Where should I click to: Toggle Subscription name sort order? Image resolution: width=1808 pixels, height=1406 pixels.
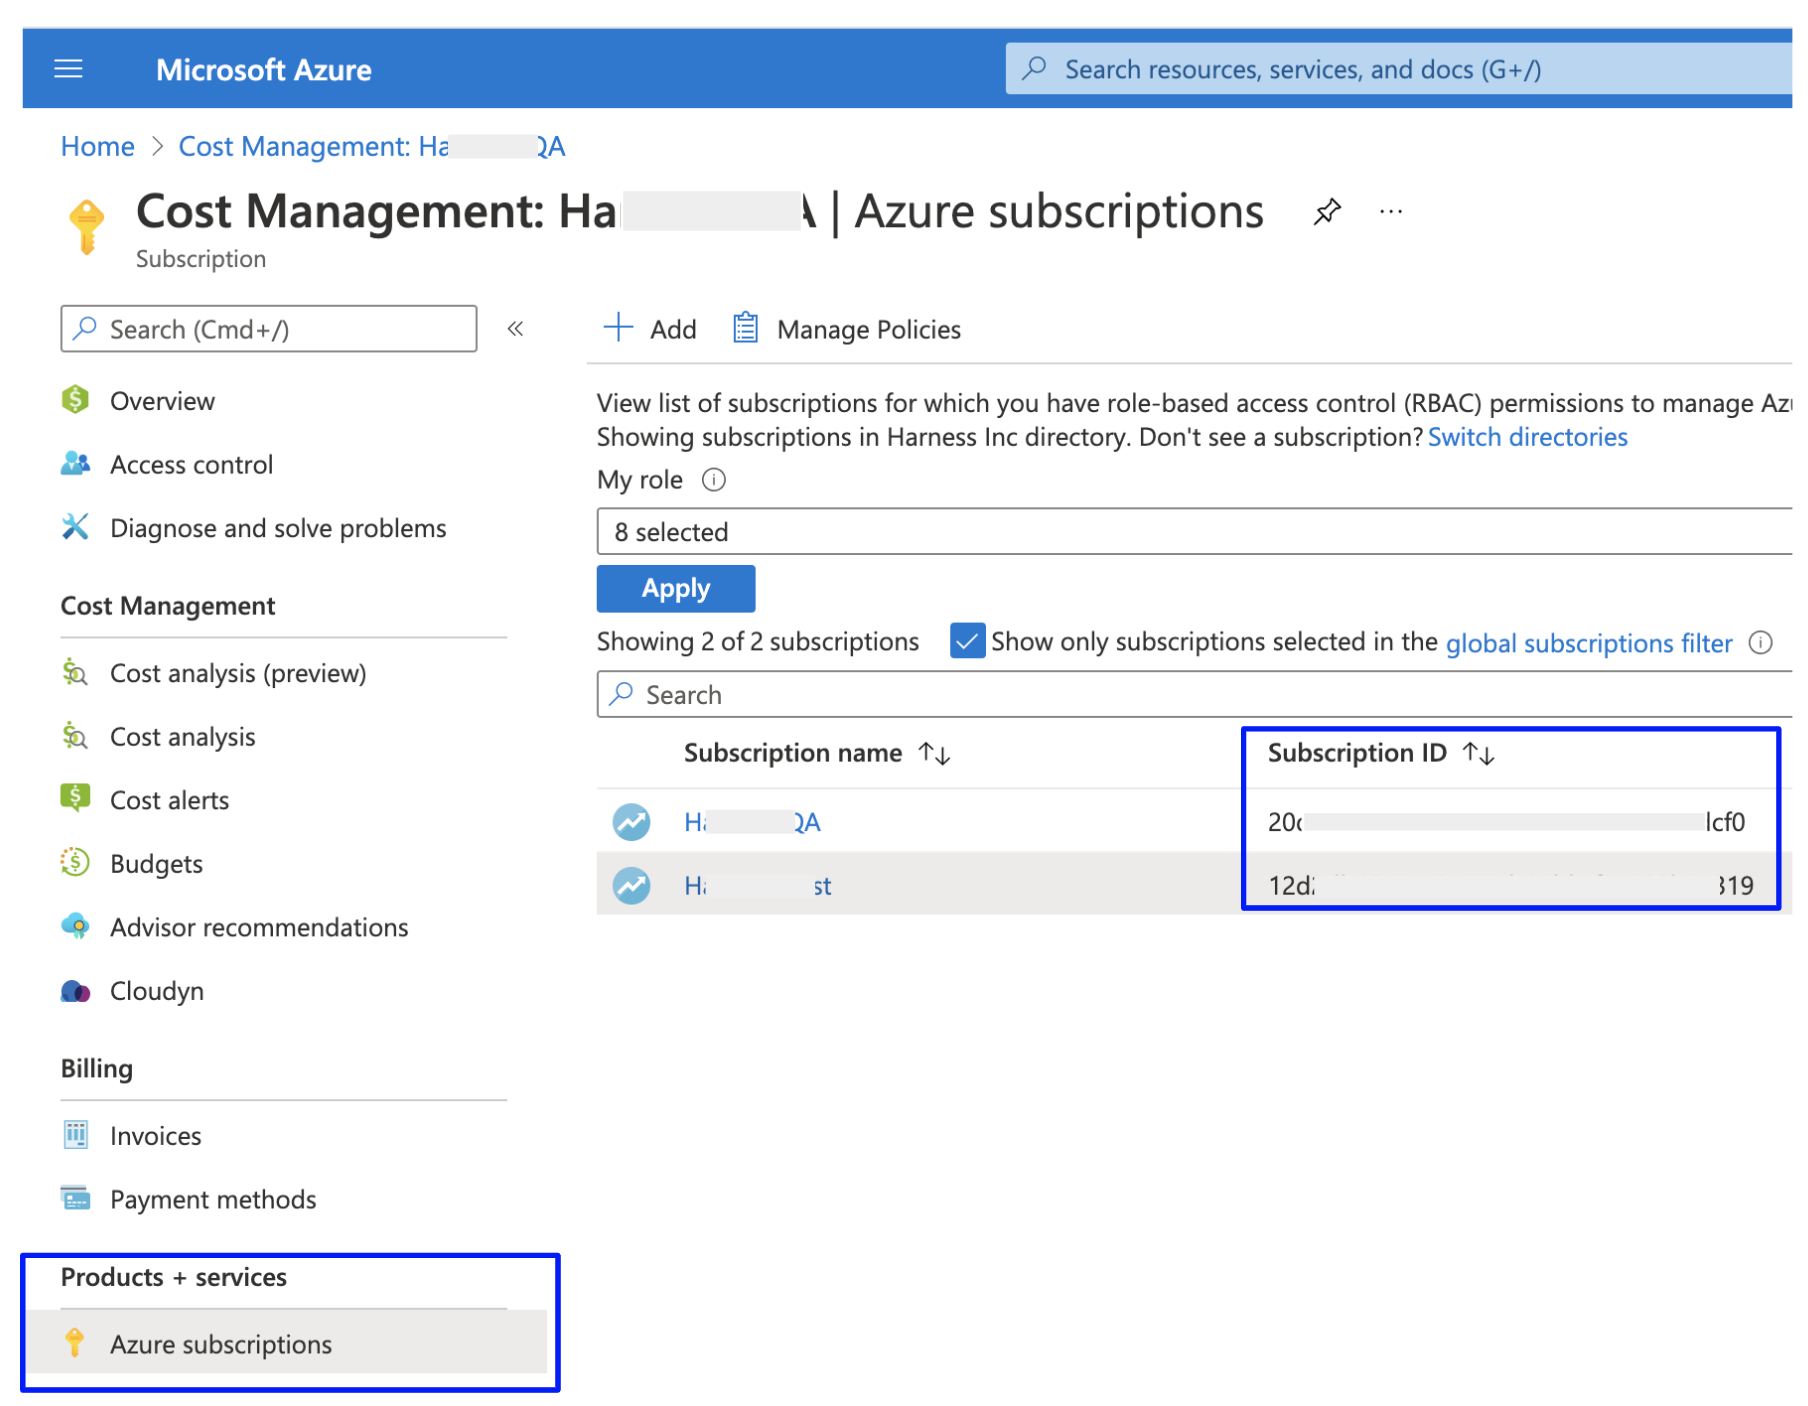pyautogui.click(x=934, y=753)
